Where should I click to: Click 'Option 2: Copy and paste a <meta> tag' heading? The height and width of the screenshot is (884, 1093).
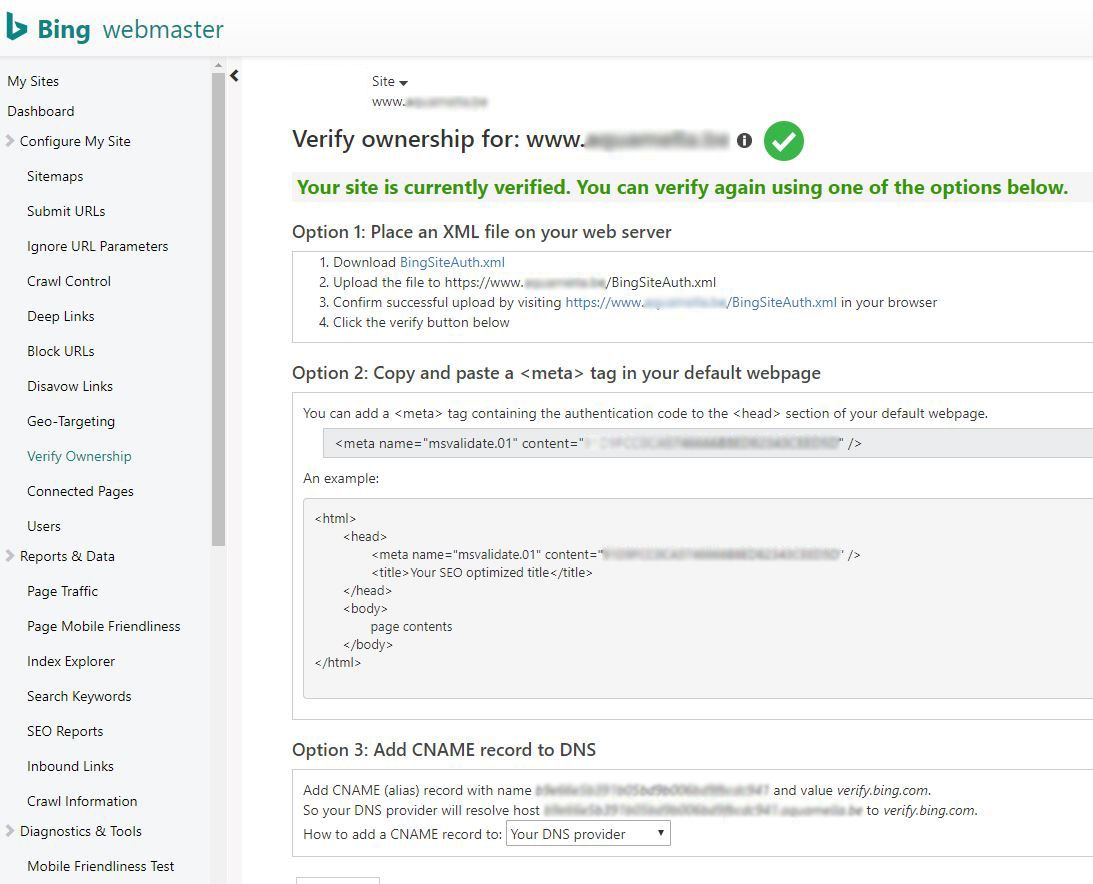[x=556, y=373]
